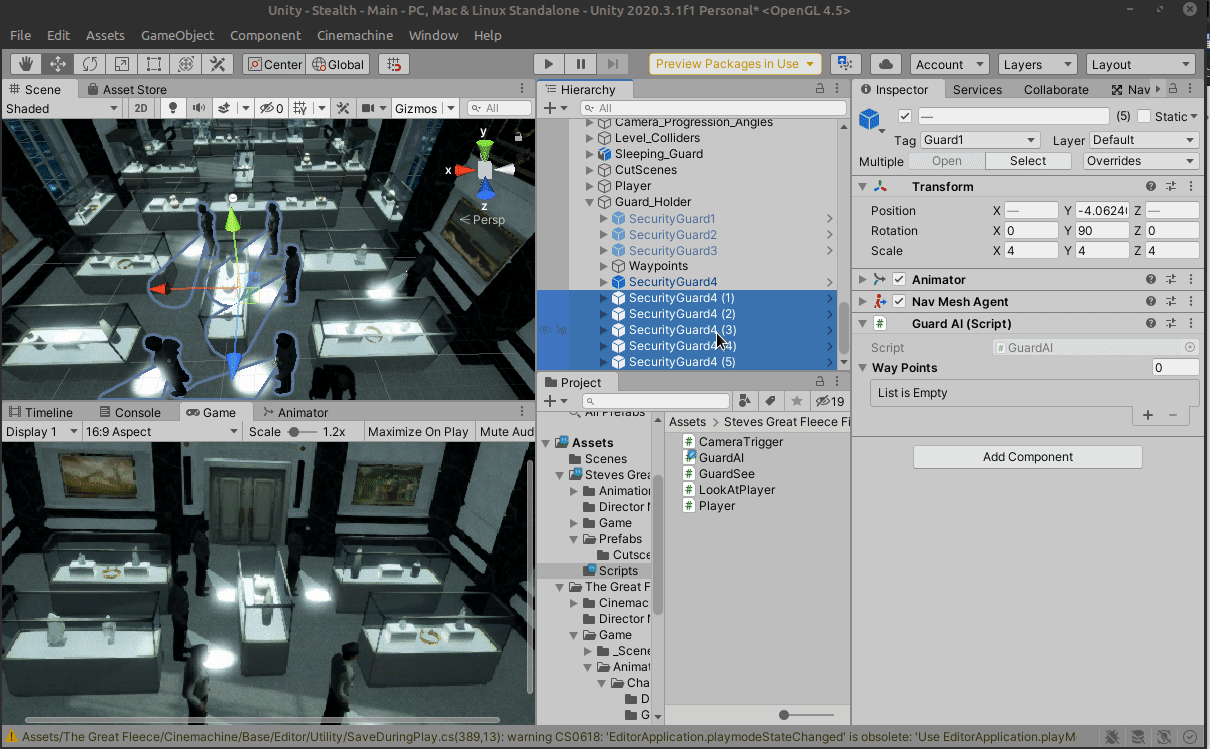The image size is (1210, 749).
Task: Open the Collab icon in toolbar
Action: tap(845, 64)
